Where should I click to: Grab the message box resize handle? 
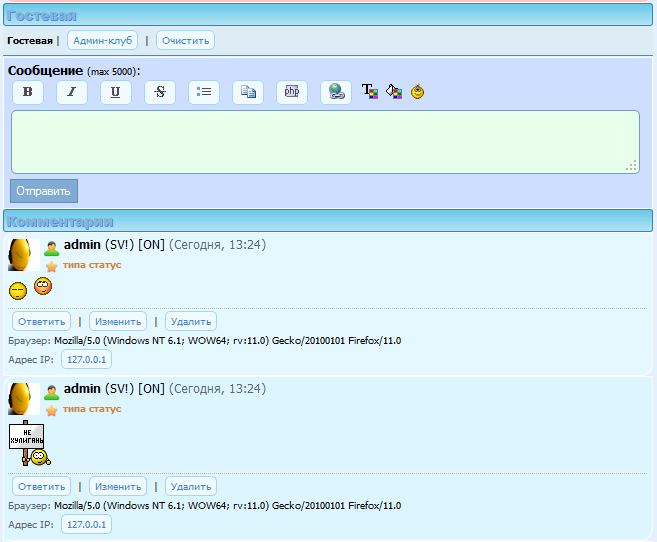(631, 165)
